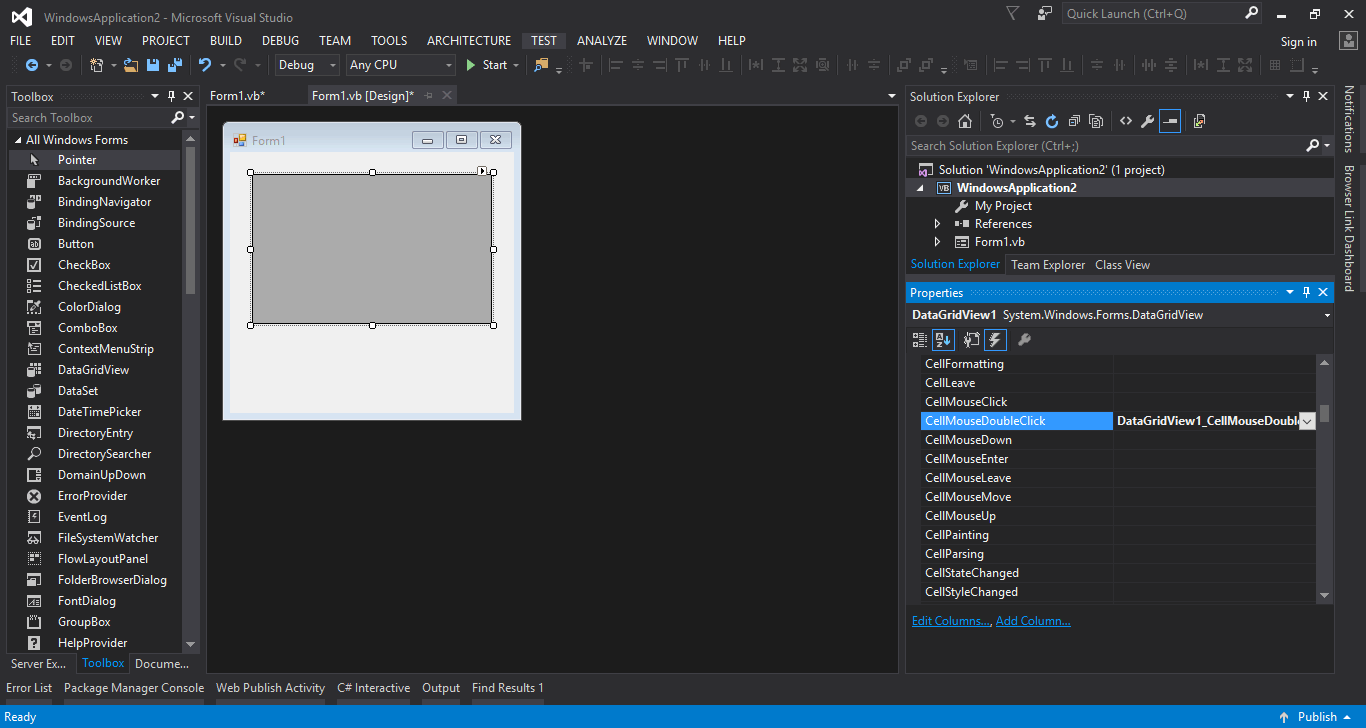Toggle Preview Selected Items in Solution Explorer
Image resolution: width=1366 pixels, height=728 pixels.
(x=1170, y=121)
